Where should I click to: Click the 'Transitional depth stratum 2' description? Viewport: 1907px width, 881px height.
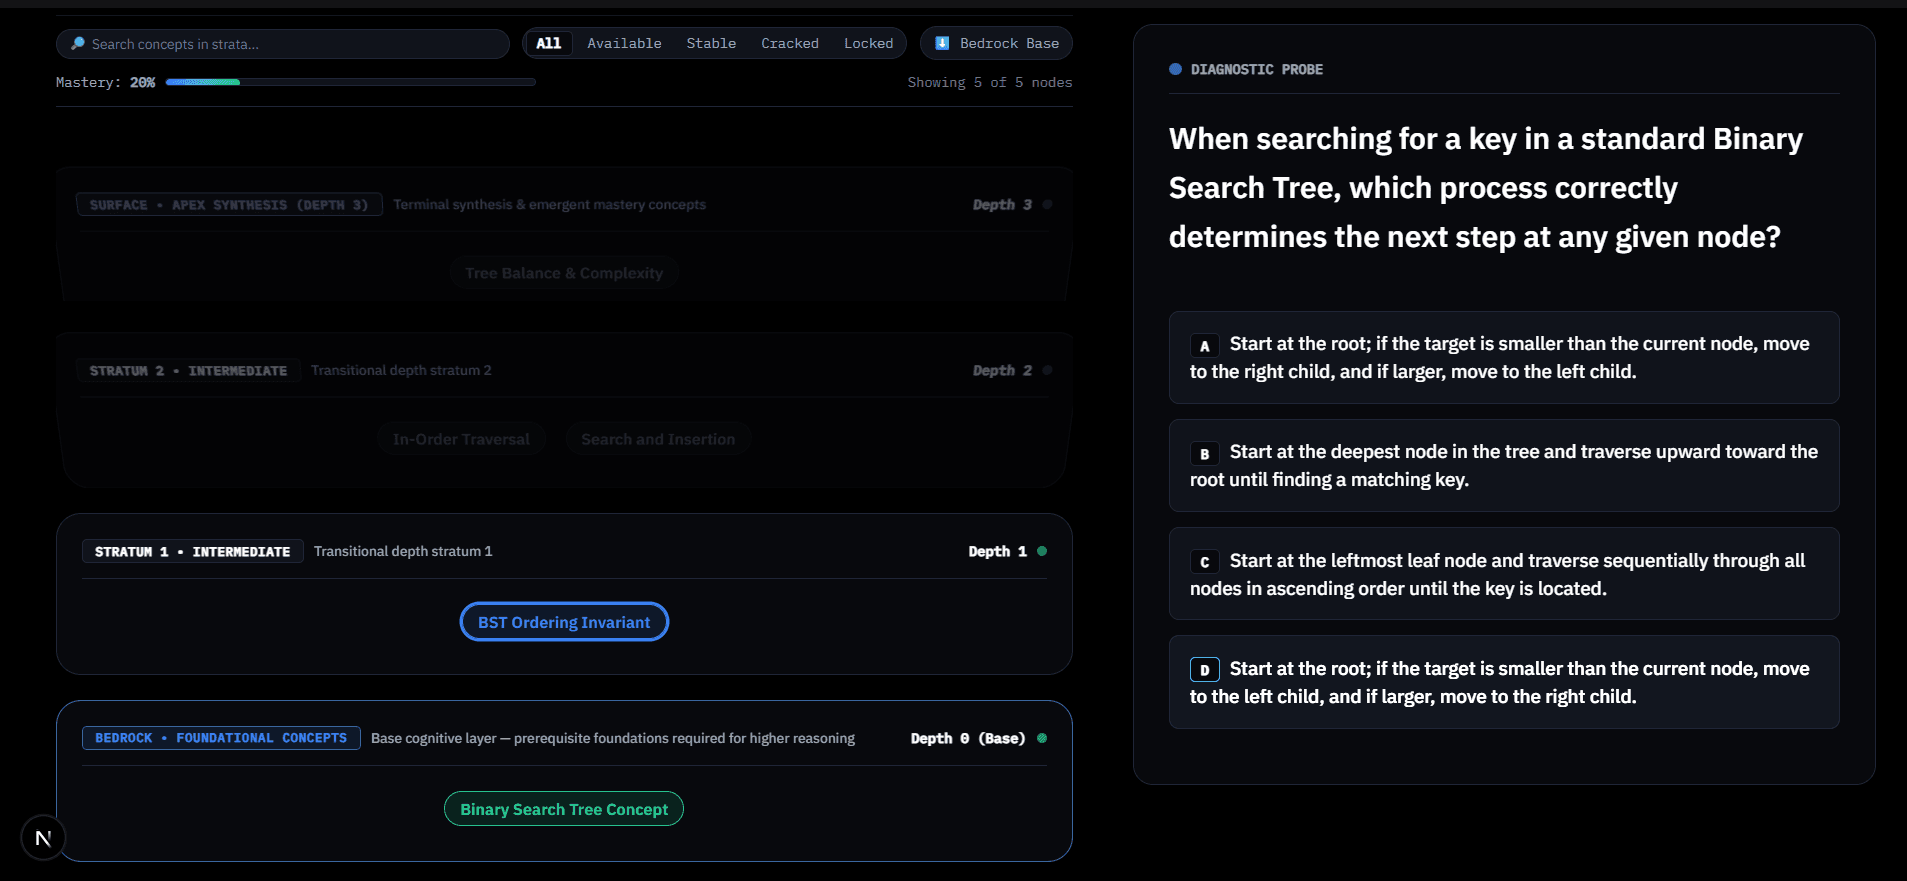(x=401, y=370)
